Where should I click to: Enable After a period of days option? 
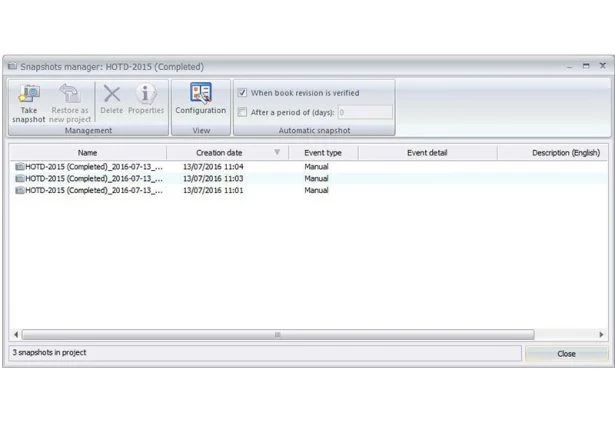[x=243, y=112]
